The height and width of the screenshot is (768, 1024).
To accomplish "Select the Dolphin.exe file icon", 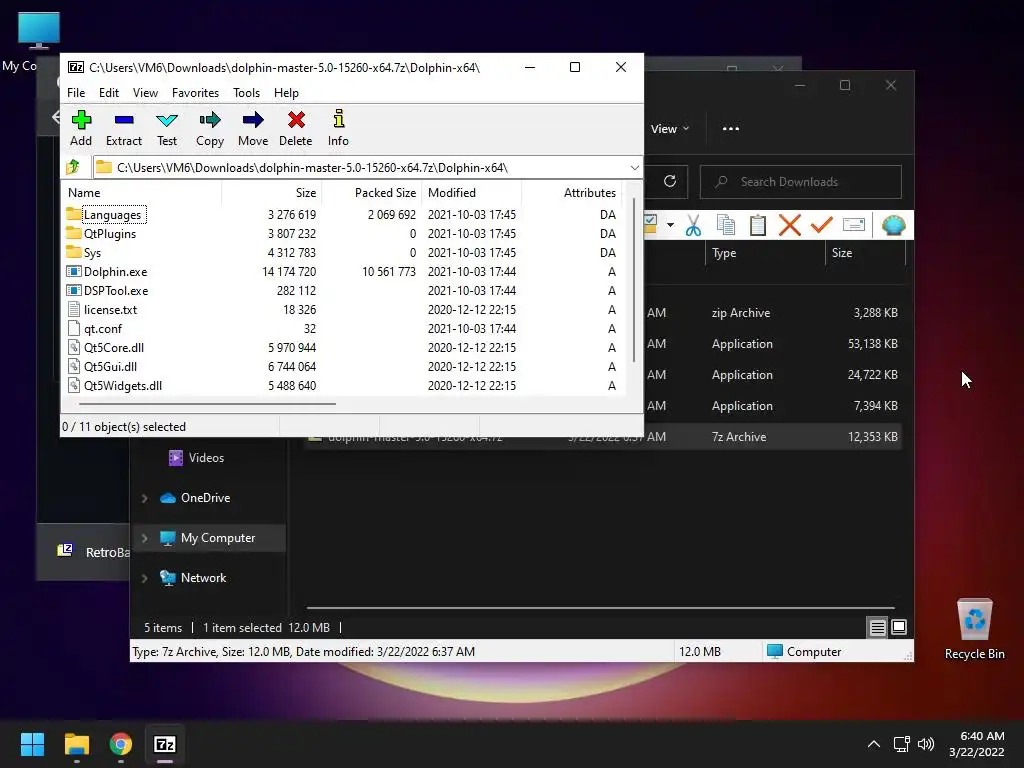I will click(74, 271).
